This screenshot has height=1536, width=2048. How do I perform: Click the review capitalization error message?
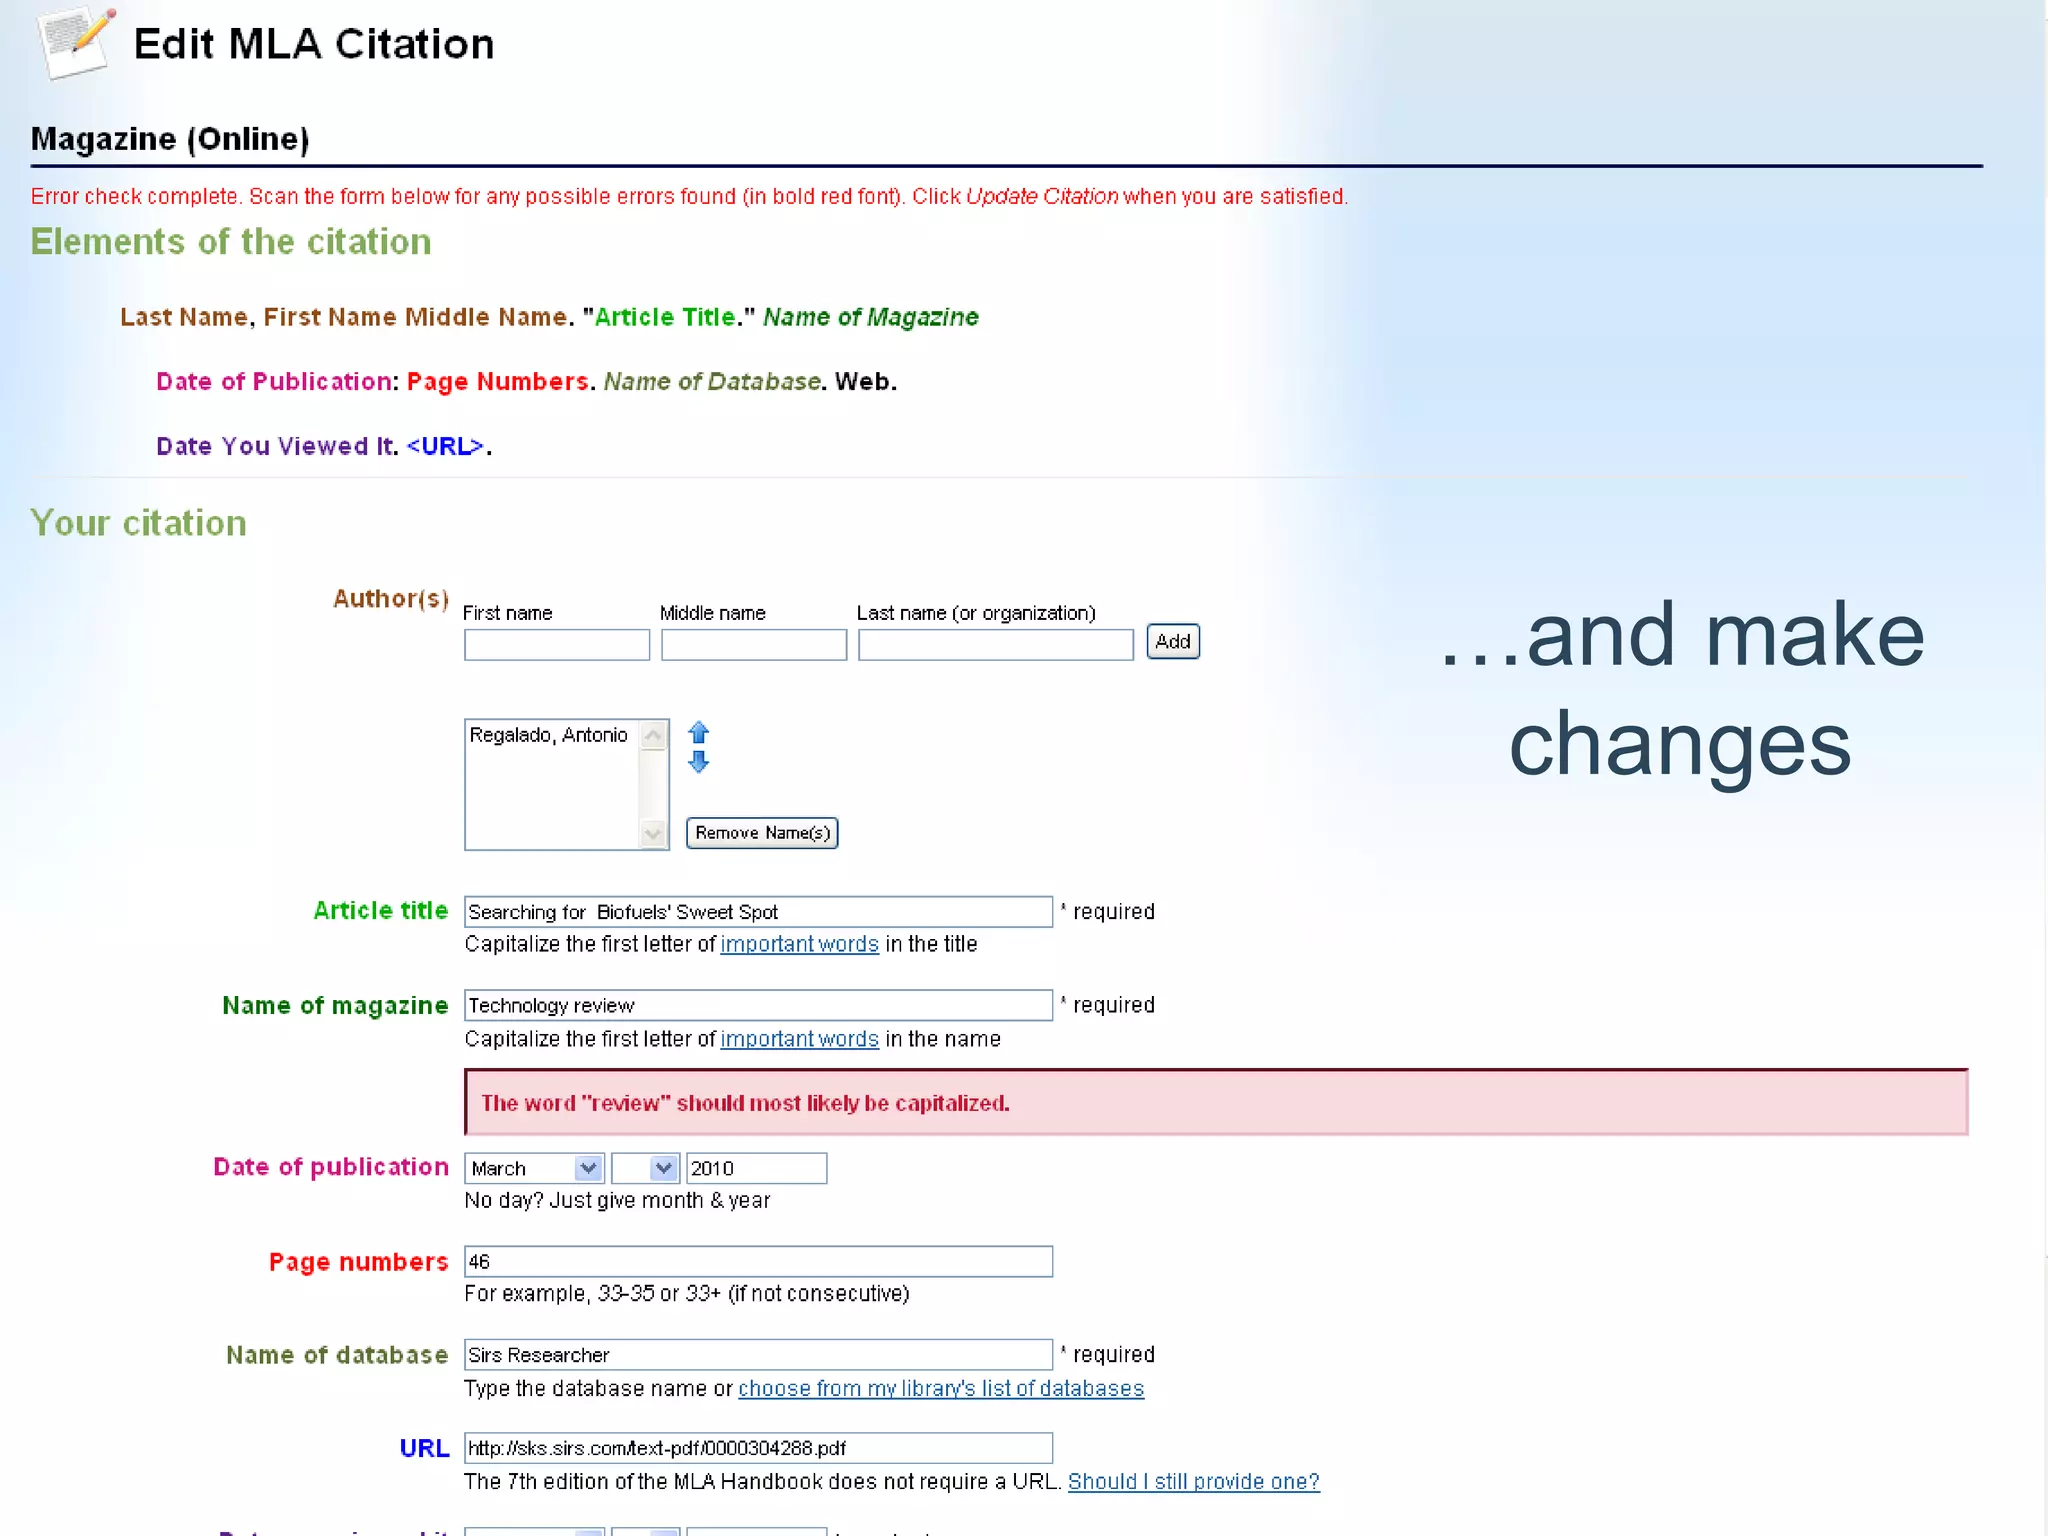coord(1216,1102)
